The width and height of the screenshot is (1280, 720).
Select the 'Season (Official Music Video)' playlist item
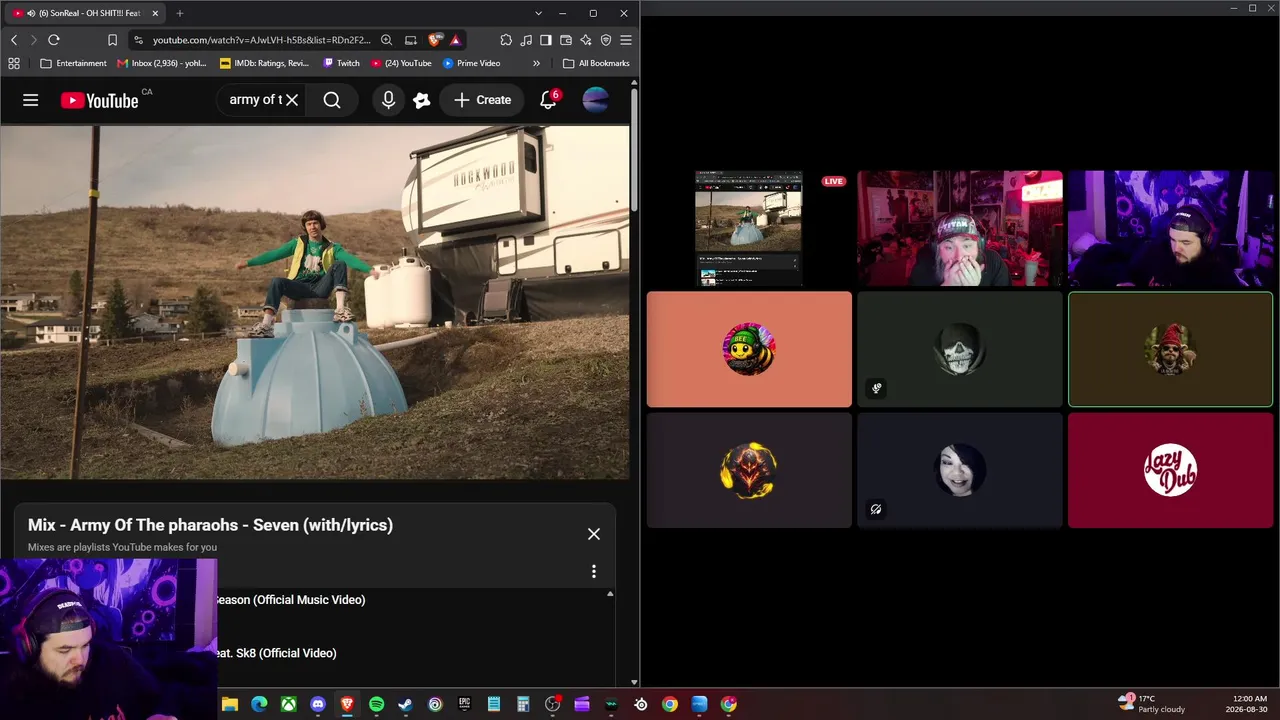point(290,600)
